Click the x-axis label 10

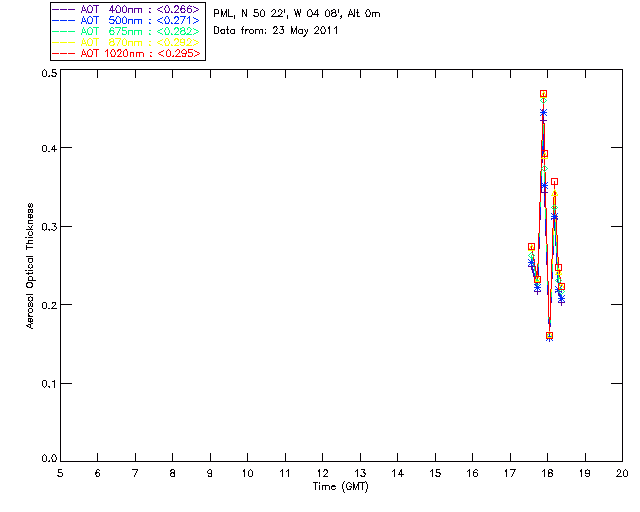(247, 473)
